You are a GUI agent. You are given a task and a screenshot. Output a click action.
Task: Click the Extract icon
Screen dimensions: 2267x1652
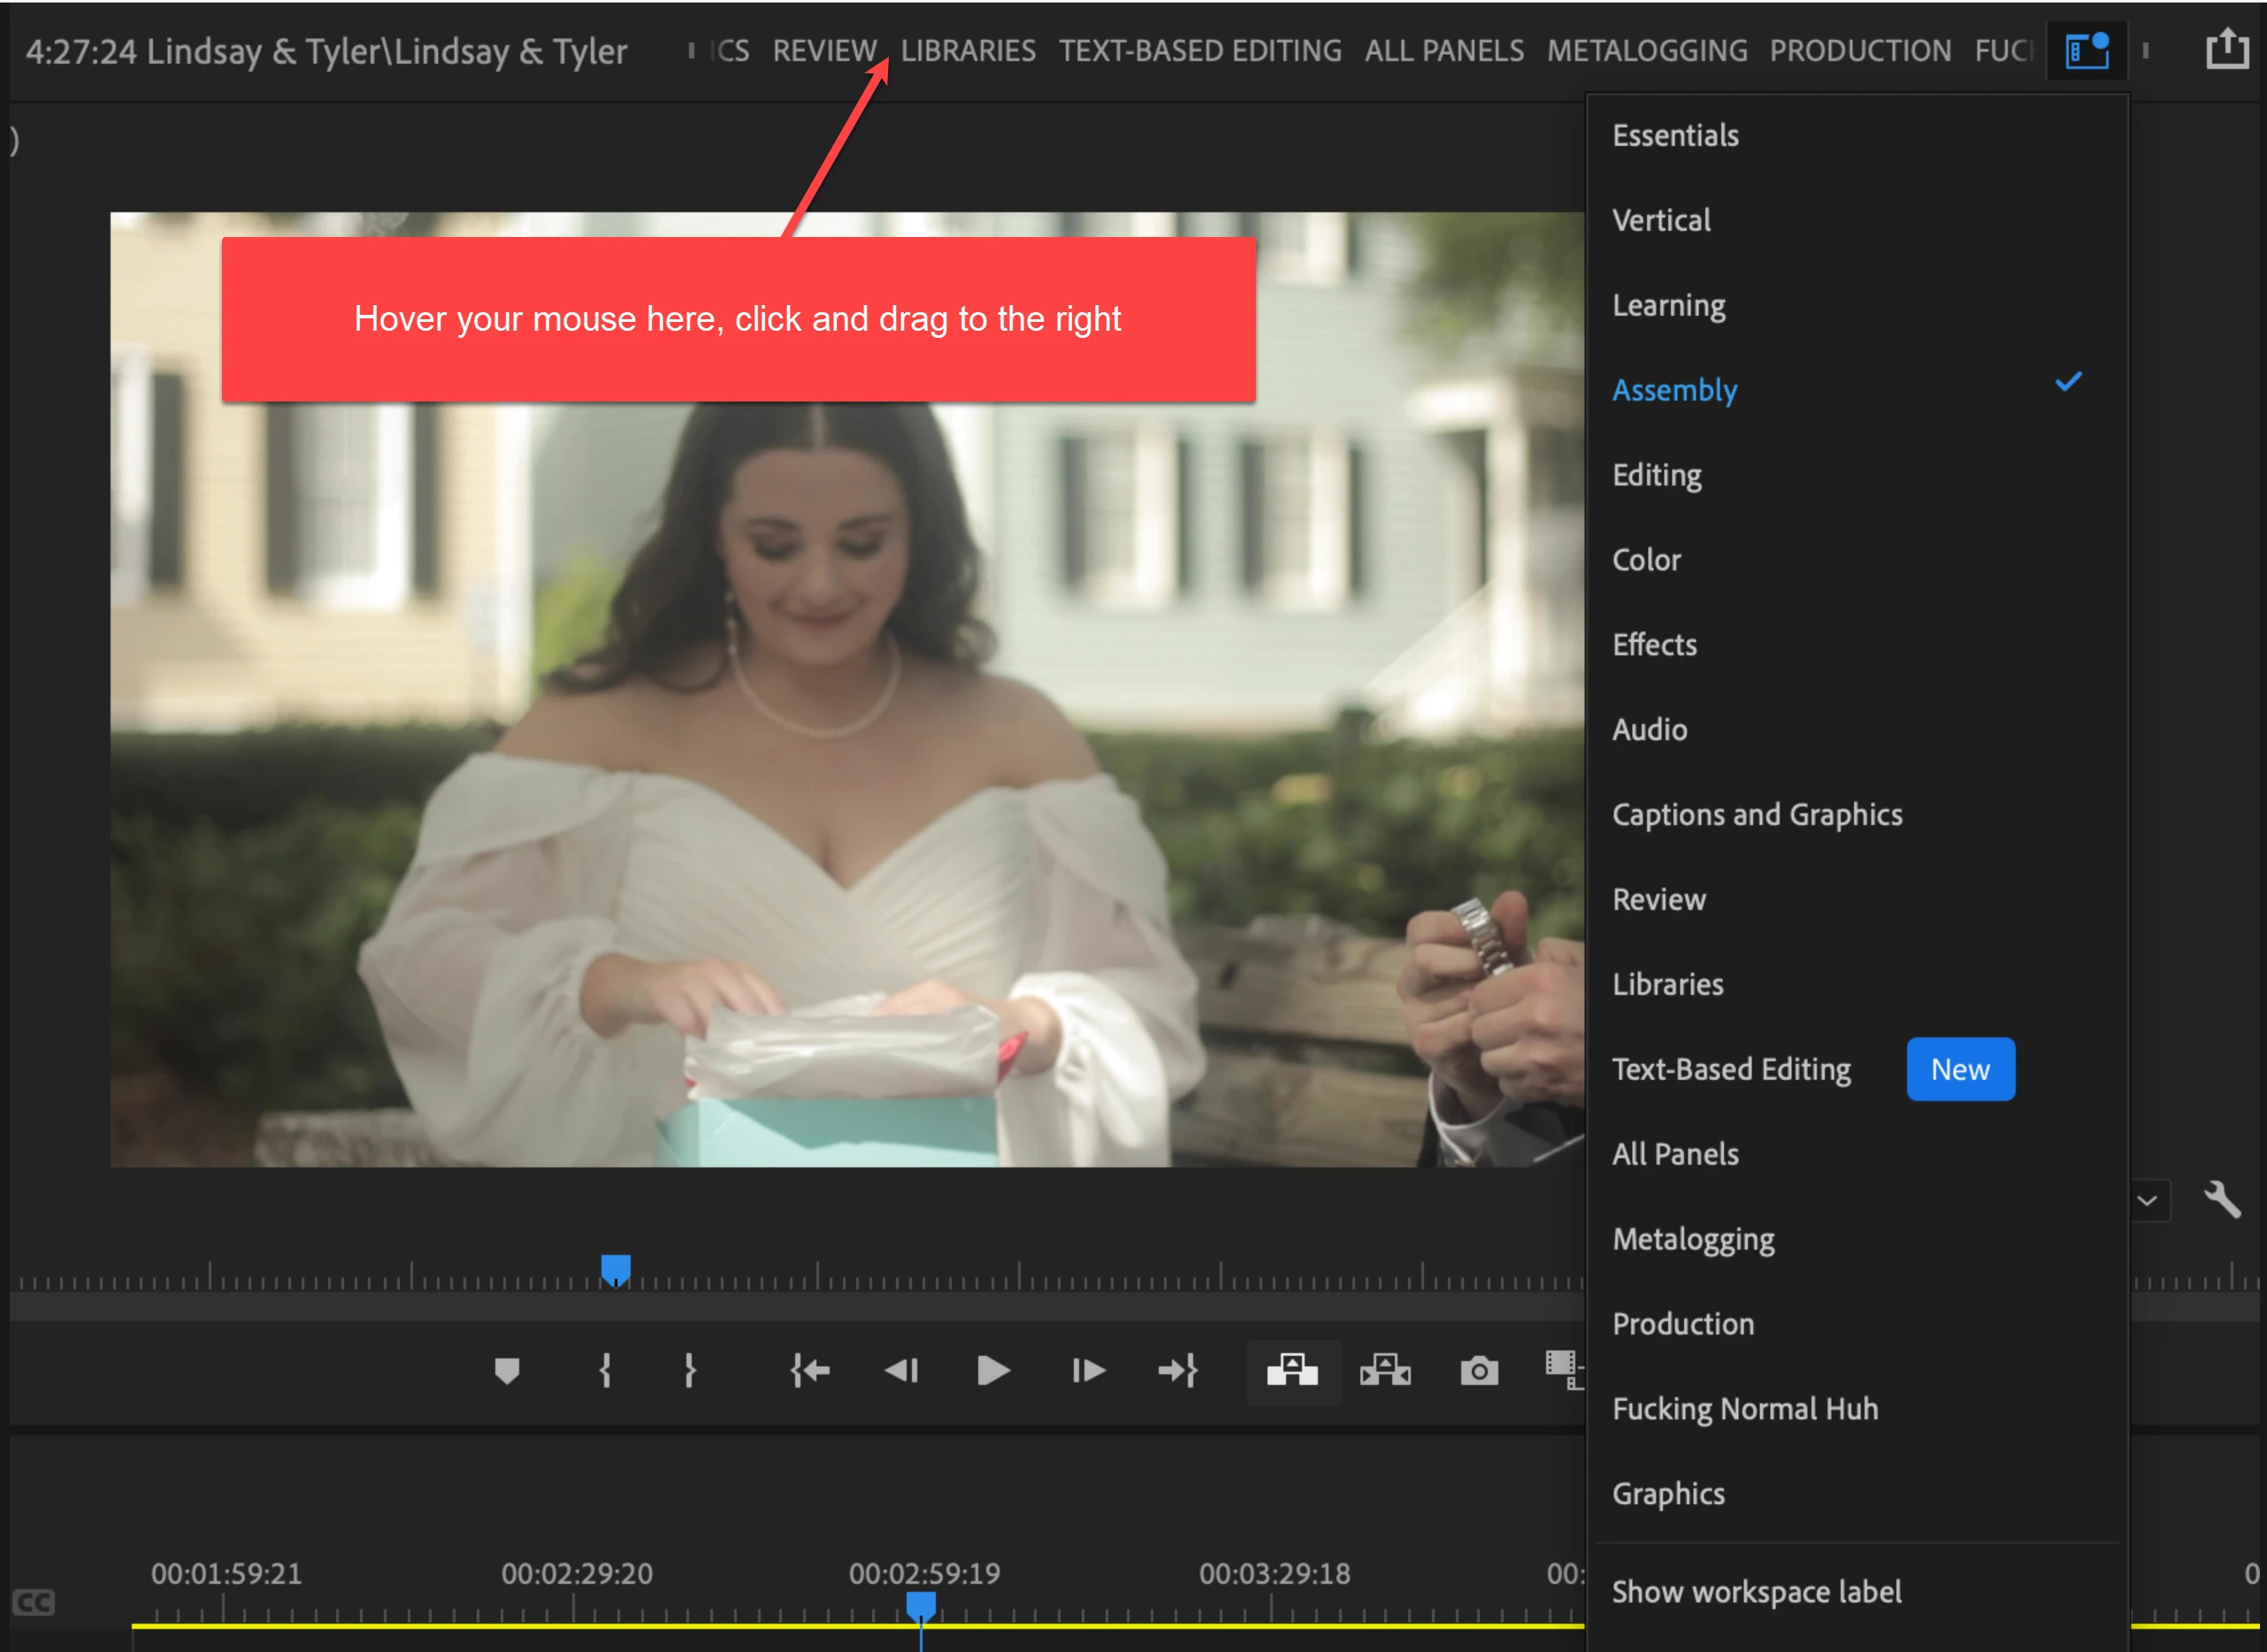tap(1385, 1370)
